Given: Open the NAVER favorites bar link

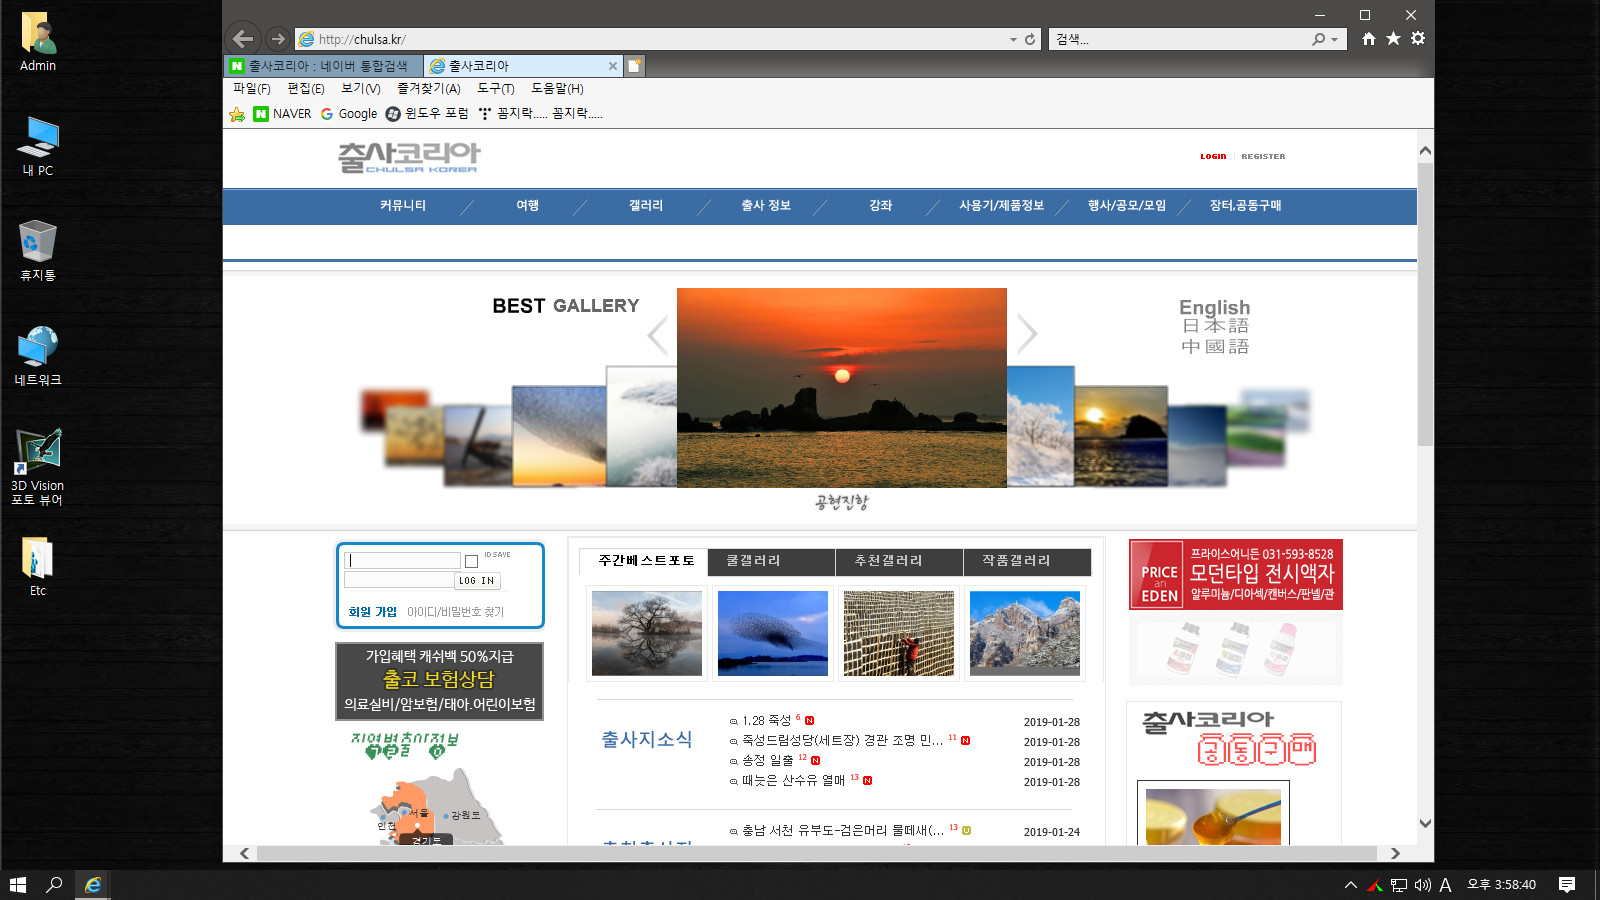Looking at the screenshot, I should [x=282, y=114].
